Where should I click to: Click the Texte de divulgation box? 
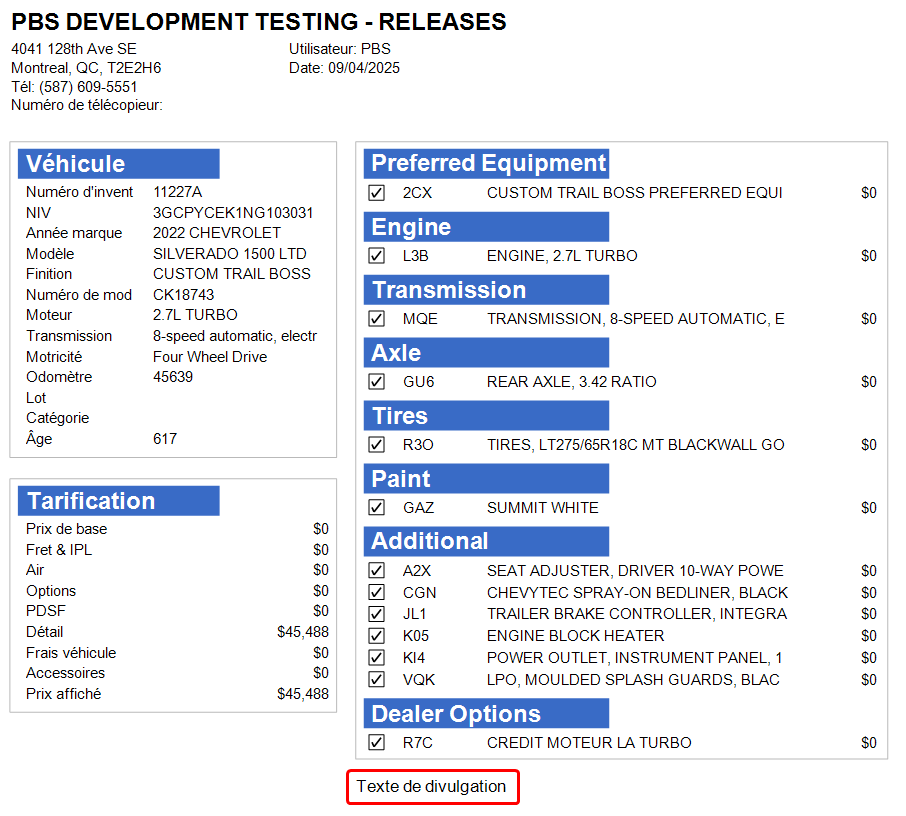432,787
